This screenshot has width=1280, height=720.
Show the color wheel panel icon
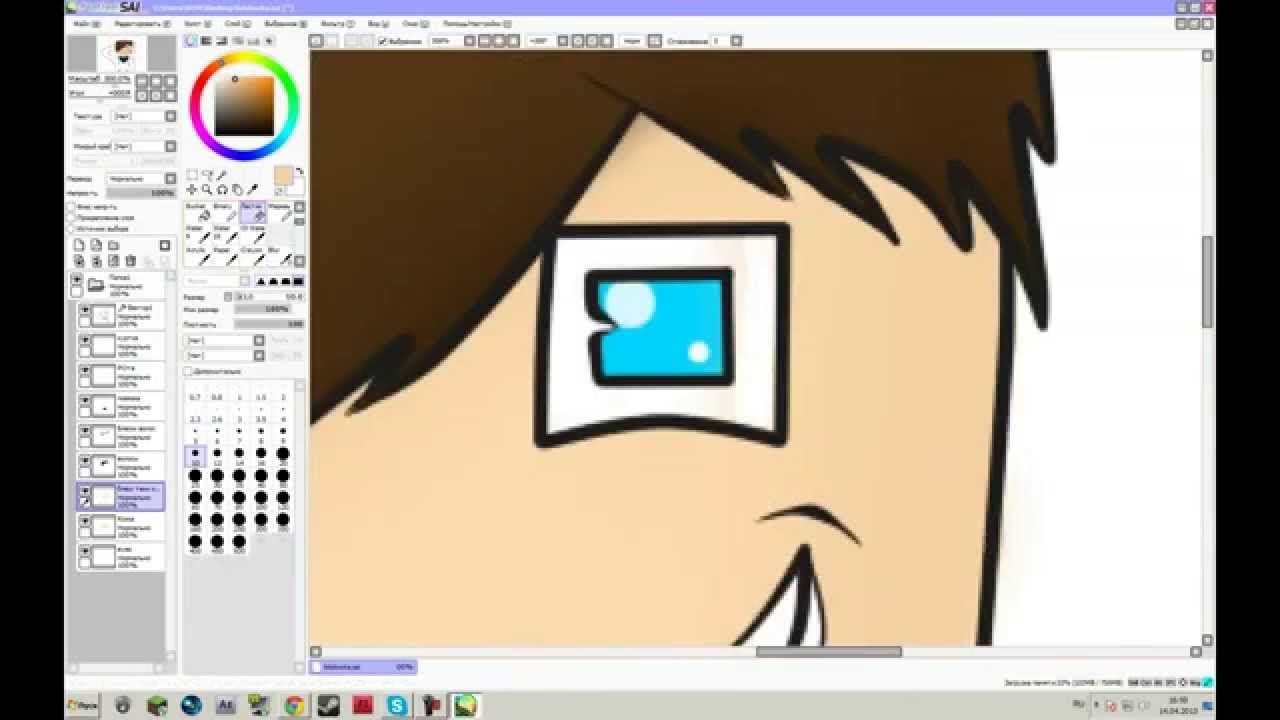[191, 41]
